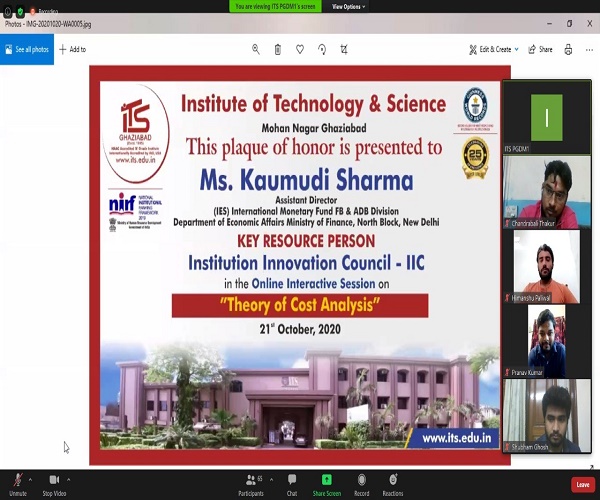Click Add to in Photos toolbar

pos(73,49)
